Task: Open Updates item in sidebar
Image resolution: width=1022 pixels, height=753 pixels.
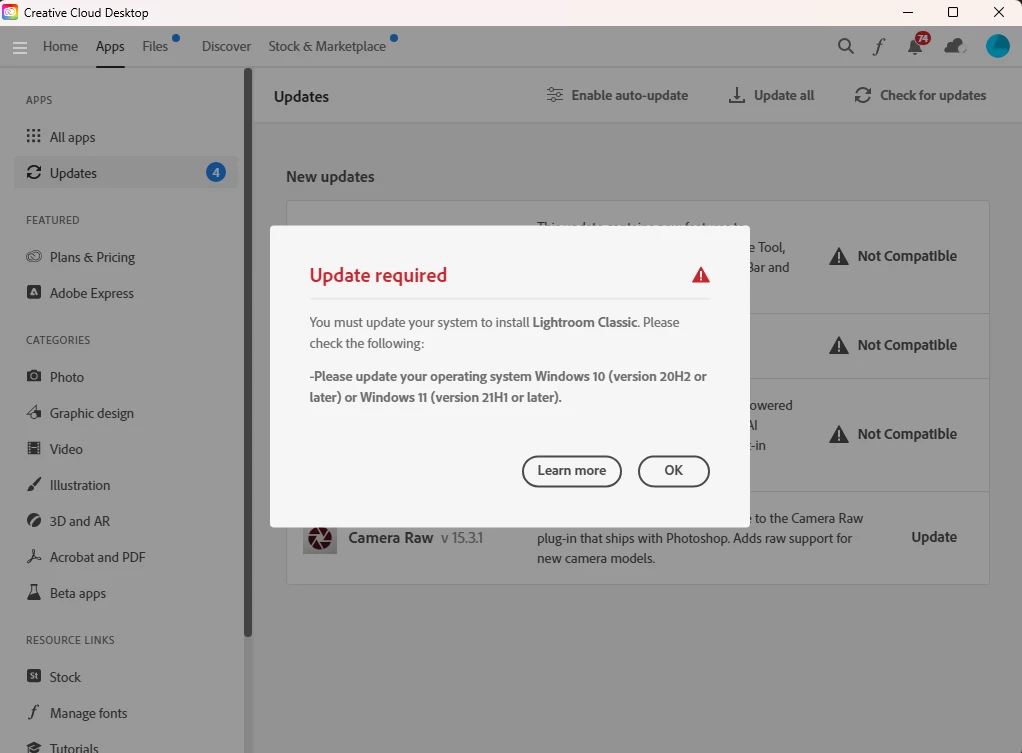Action: coord(126,173)
